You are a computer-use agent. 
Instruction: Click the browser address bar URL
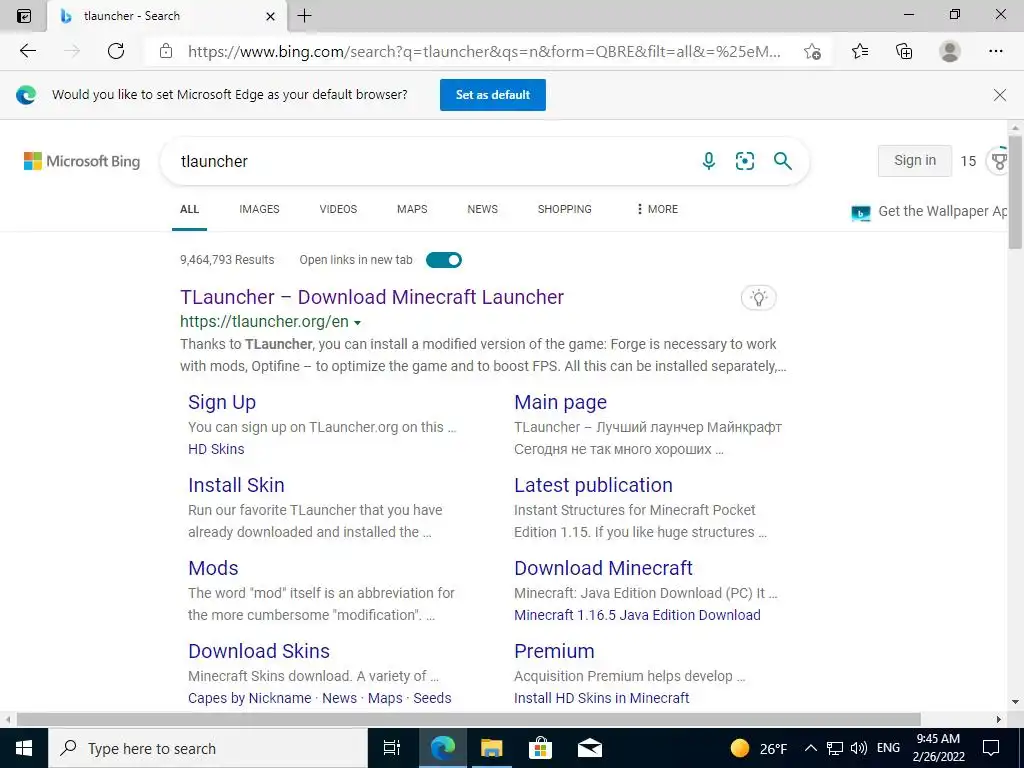coord(485,52)
